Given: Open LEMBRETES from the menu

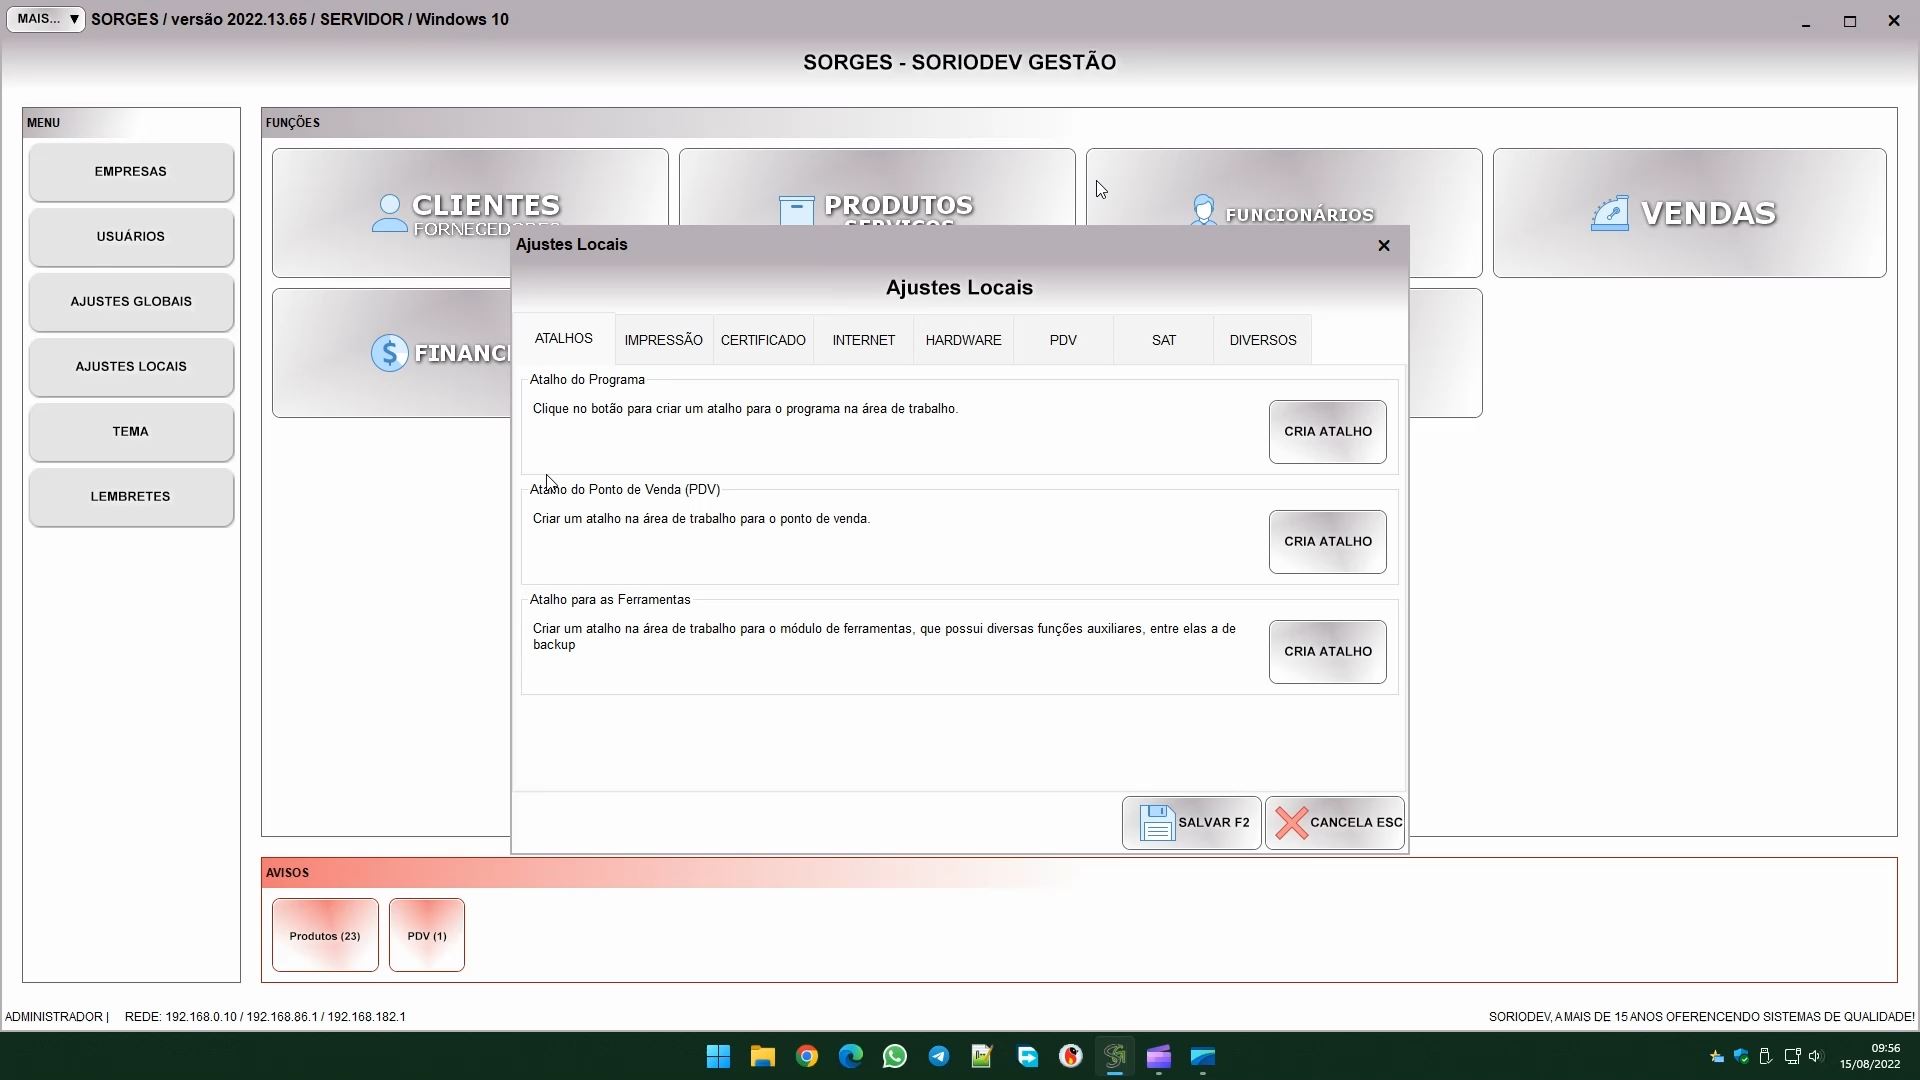Looking at the screenshot, I should click(x=131, y=497).
